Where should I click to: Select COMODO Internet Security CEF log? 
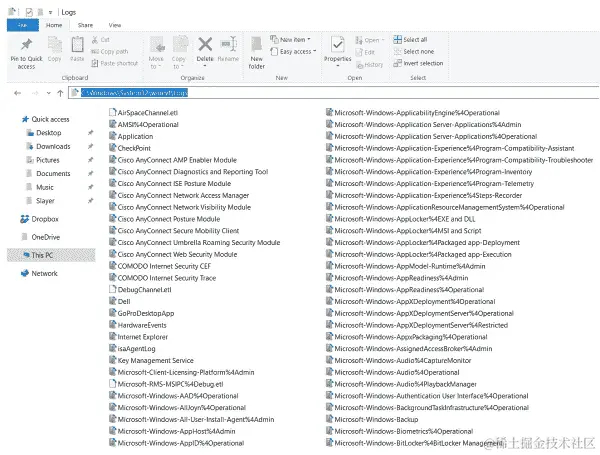click(x=160, y=266)
